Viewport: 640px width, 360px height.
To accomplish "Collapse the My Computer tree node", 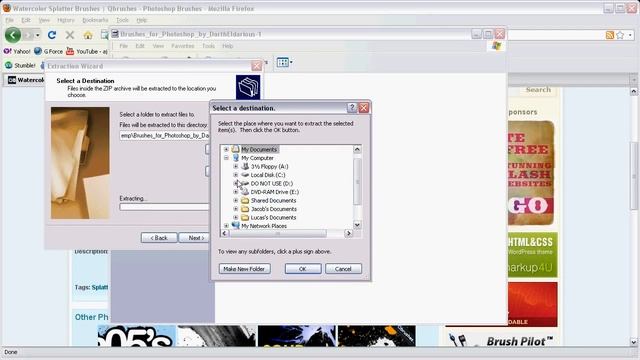I will point(226,158).
